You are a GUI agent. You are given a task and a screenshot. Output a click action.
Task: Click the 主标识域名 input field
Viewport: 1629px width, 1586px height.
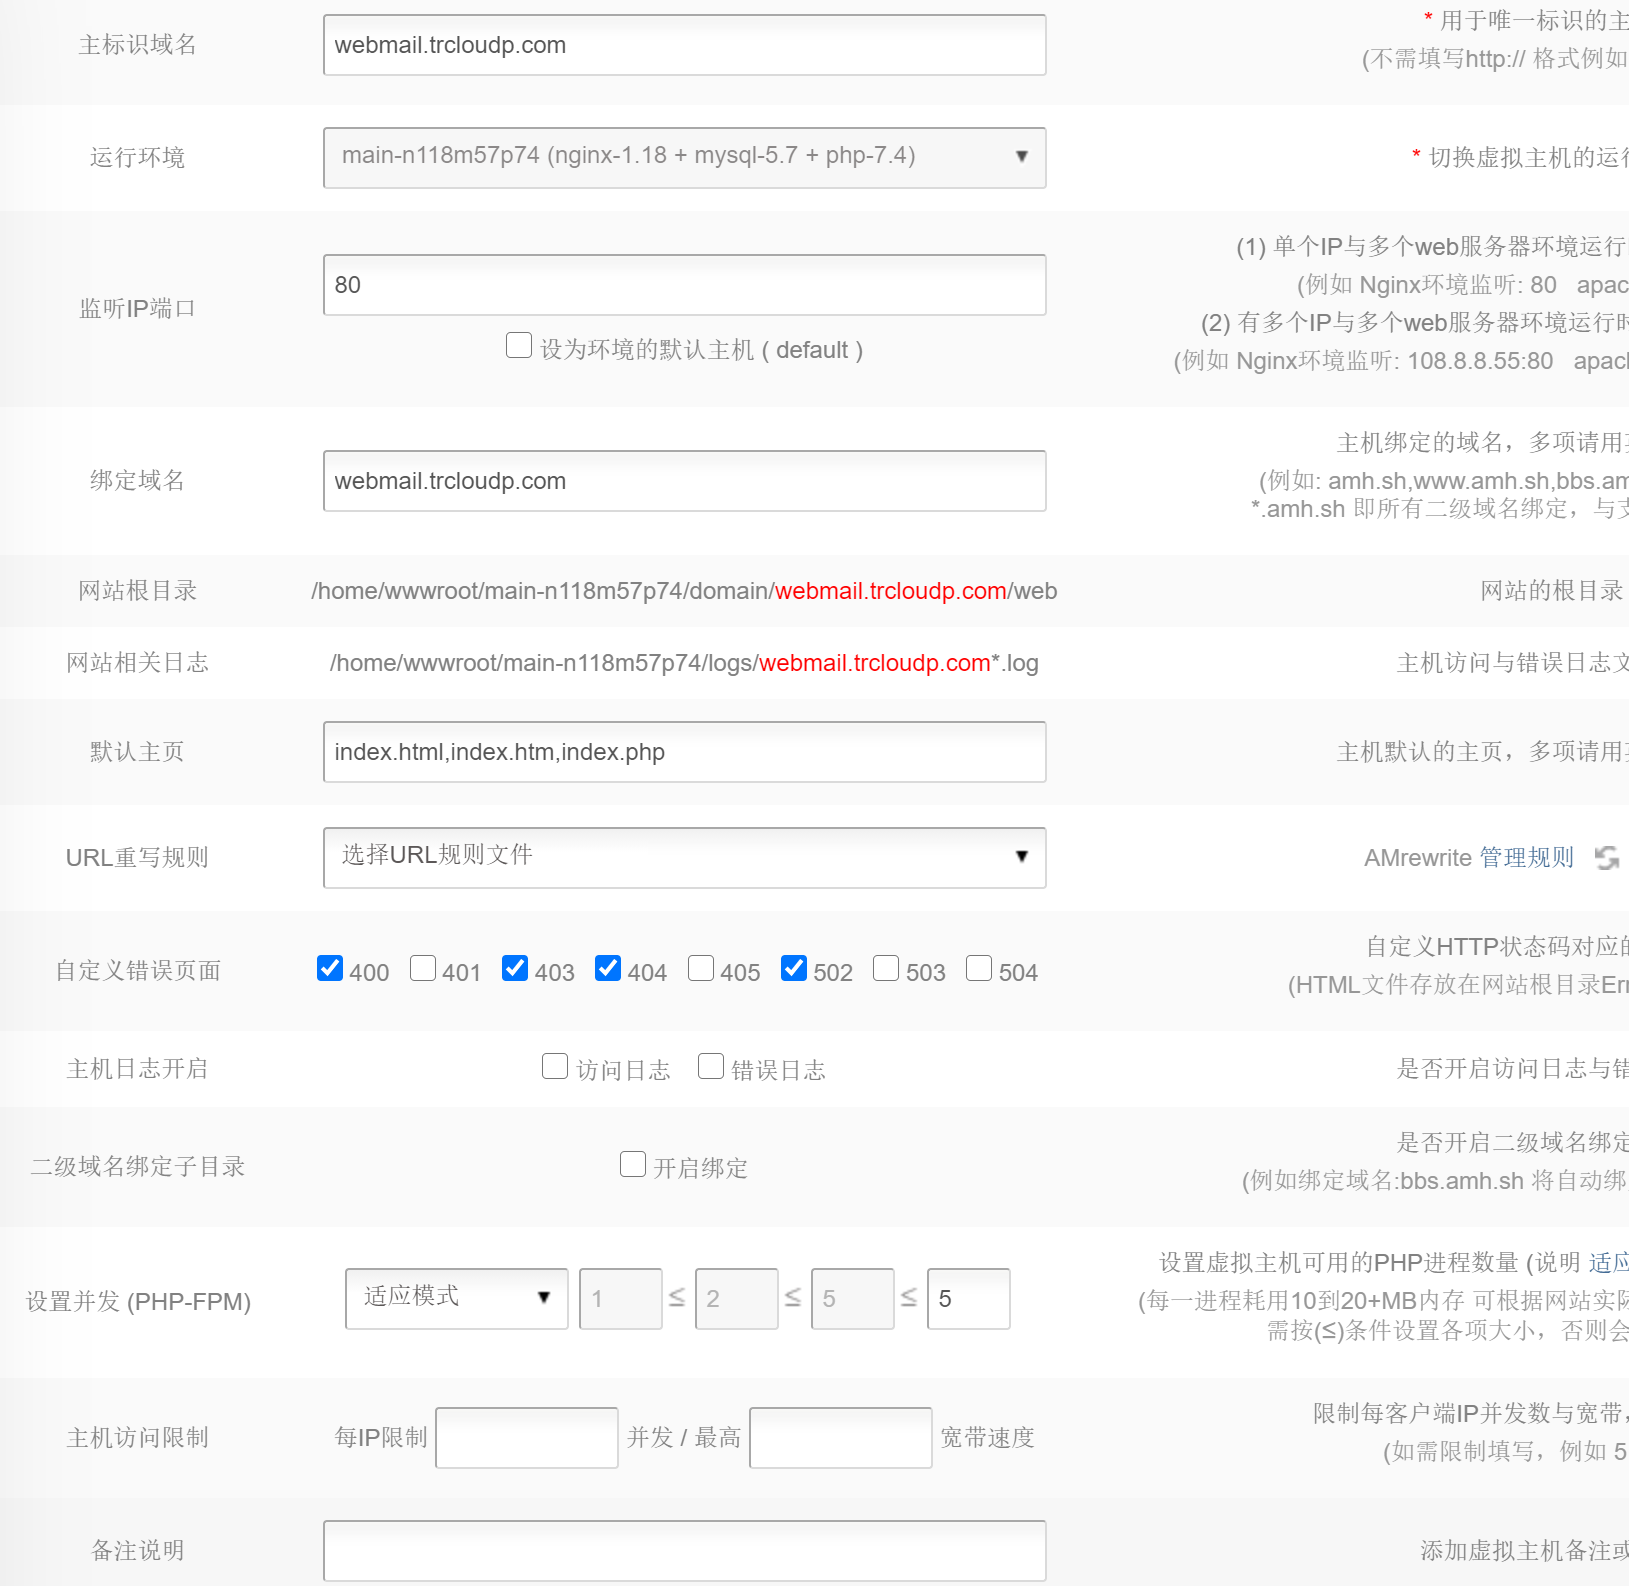click(684, 45)
